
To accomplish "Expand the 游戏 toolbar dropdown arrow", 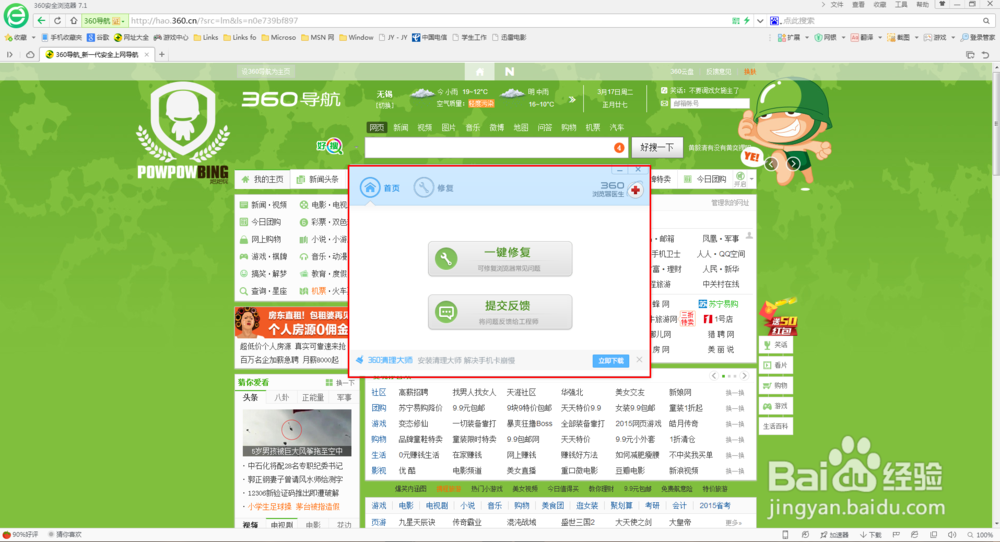I will (x=953, y=38).
